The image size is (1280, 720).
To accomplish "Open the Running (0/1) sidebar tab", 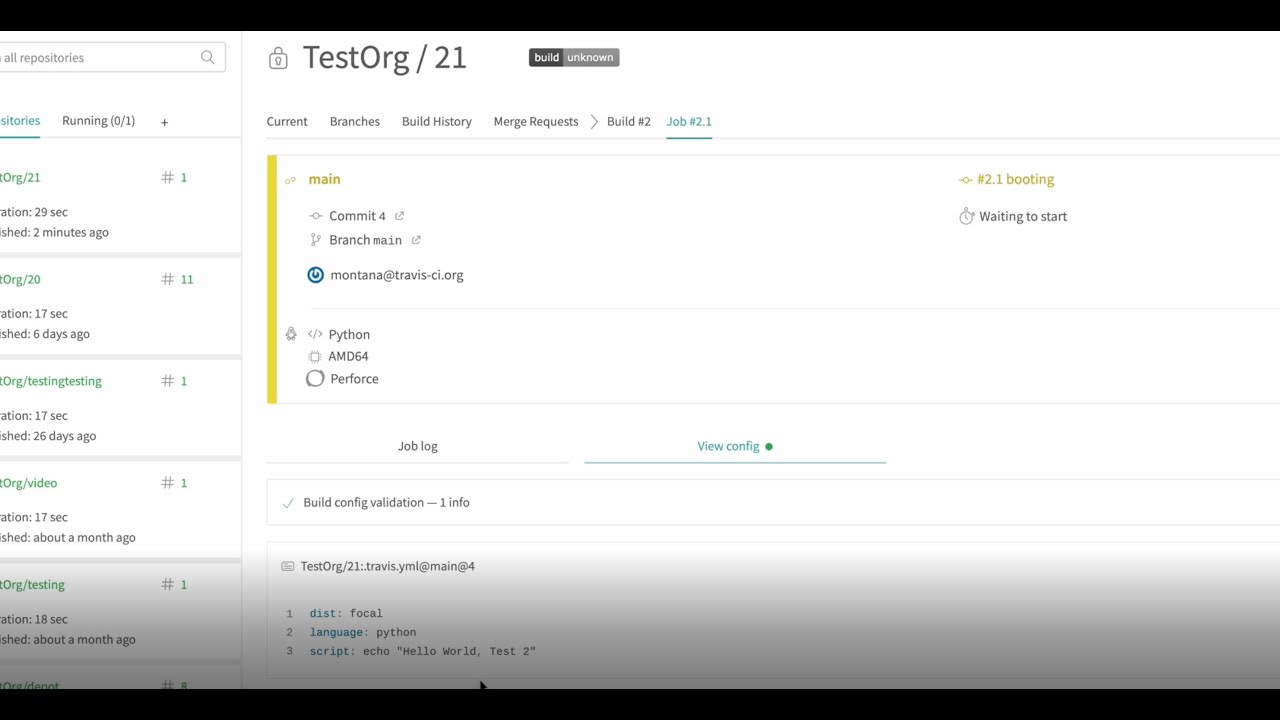I will (98, 121).
